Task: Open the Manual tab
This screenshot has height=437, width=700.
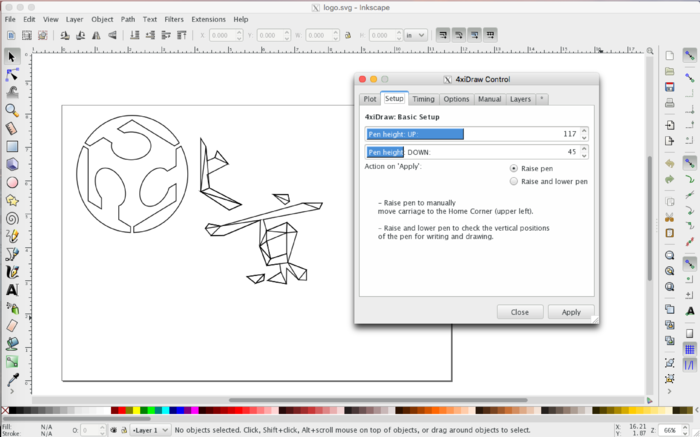Action: (x=490, y=99)
